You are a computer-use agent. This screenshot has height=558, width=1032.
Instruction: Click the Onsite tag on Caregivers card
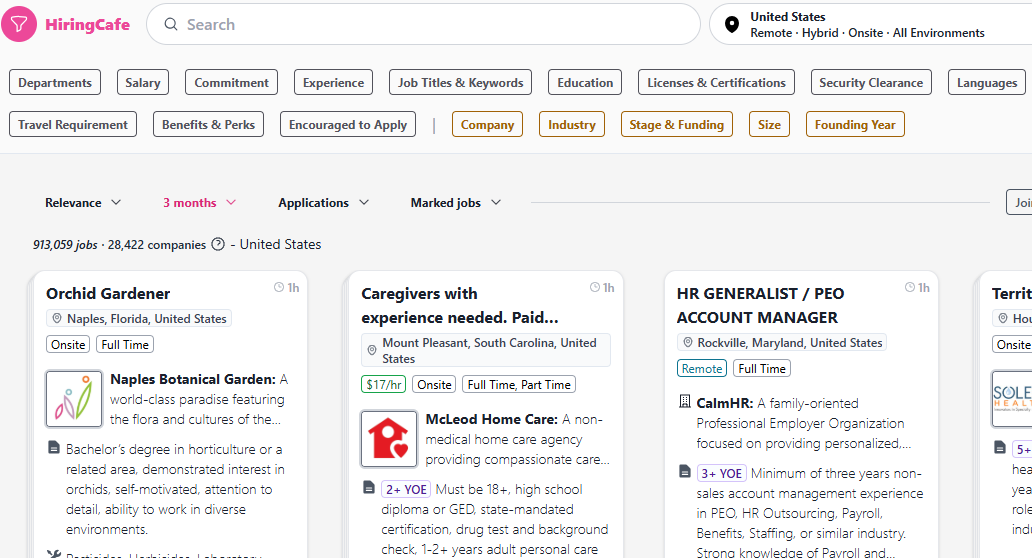pos(434,384)
